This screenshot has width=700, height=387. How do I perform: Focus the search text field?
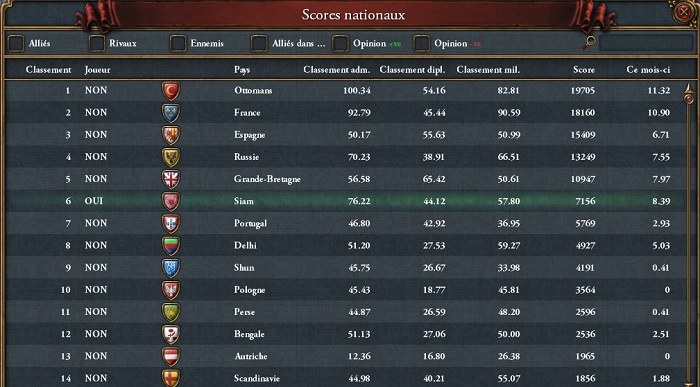pyautogui.click(x=646, y=43)
